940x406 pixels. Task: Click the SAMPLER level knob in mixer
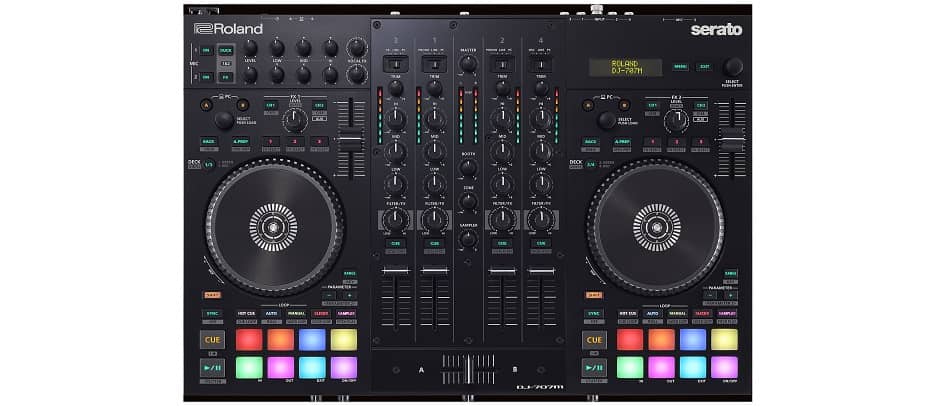pos(468,239)
